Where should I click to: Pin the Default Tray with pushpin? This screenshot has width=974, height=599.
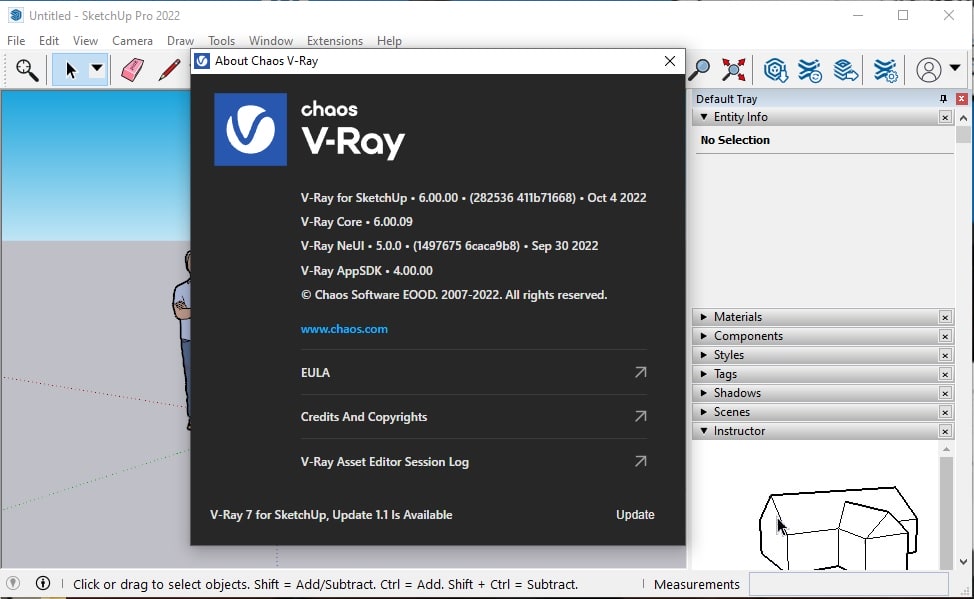(943, 99)
